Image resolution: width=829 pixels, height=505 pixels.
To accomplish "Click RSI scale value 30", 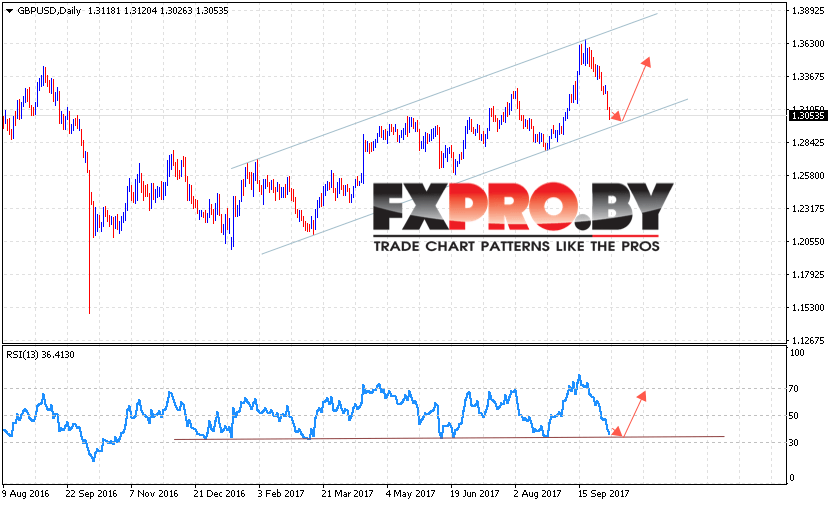I will click(x=793, y=443).
